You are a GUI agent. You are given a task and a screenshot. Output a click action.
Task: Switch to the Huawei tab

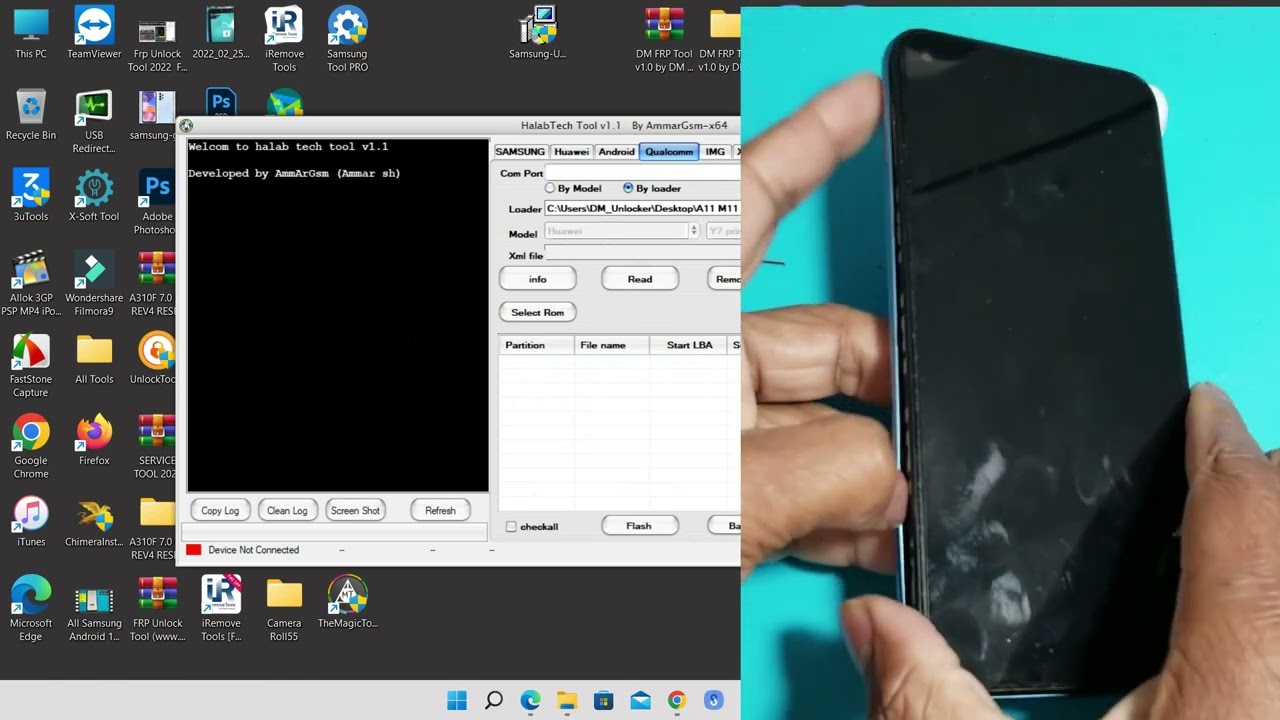click(x=571, y=152)
